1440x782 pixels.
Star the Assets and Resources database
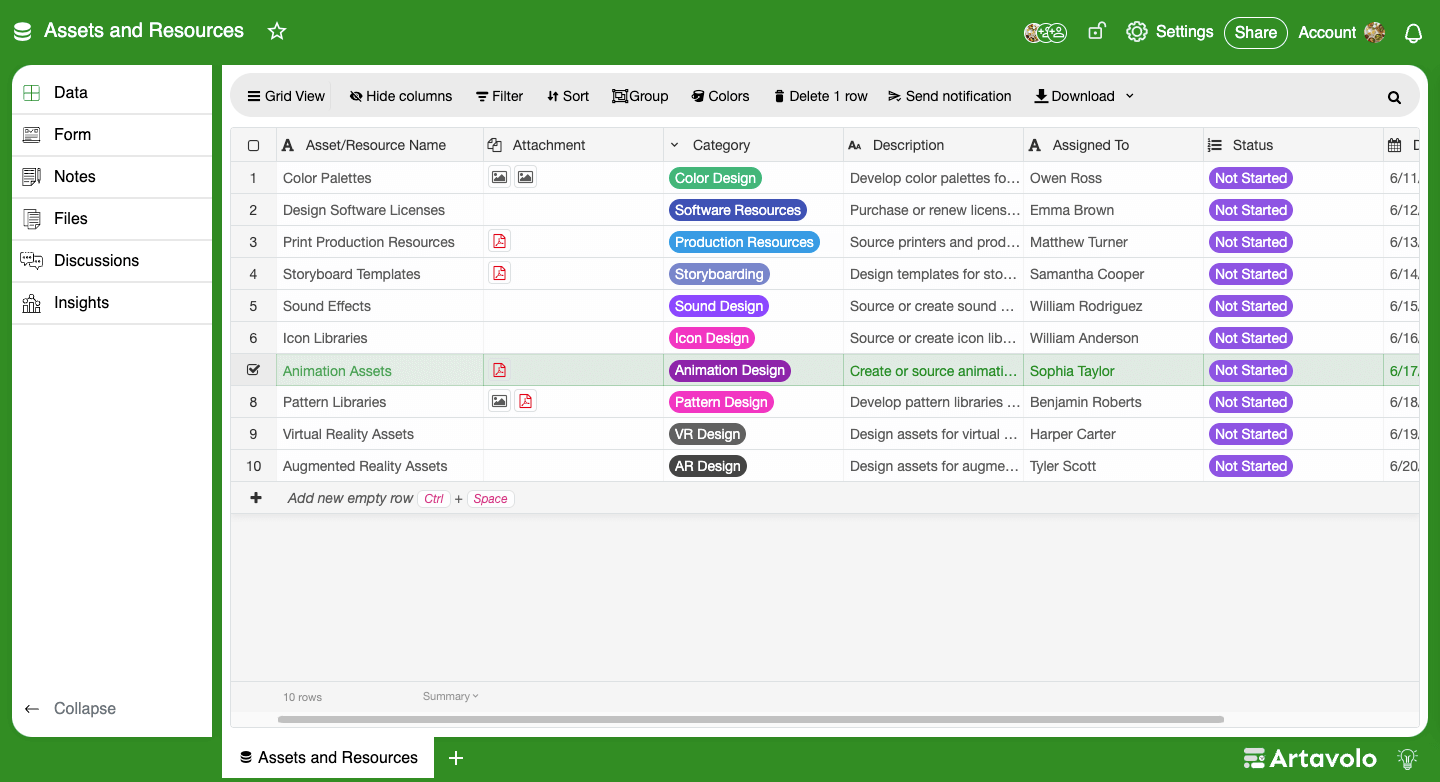click(x=277, y=31)
